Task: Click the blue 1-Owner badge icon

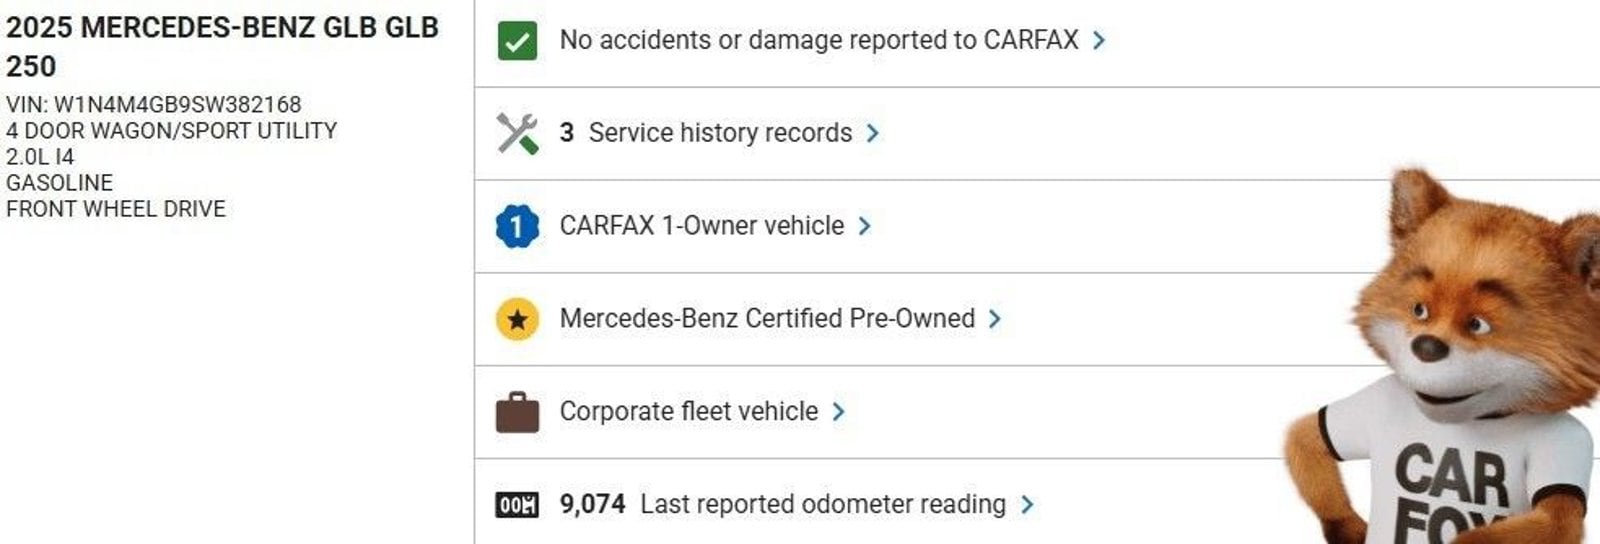Action: [517, 227]
